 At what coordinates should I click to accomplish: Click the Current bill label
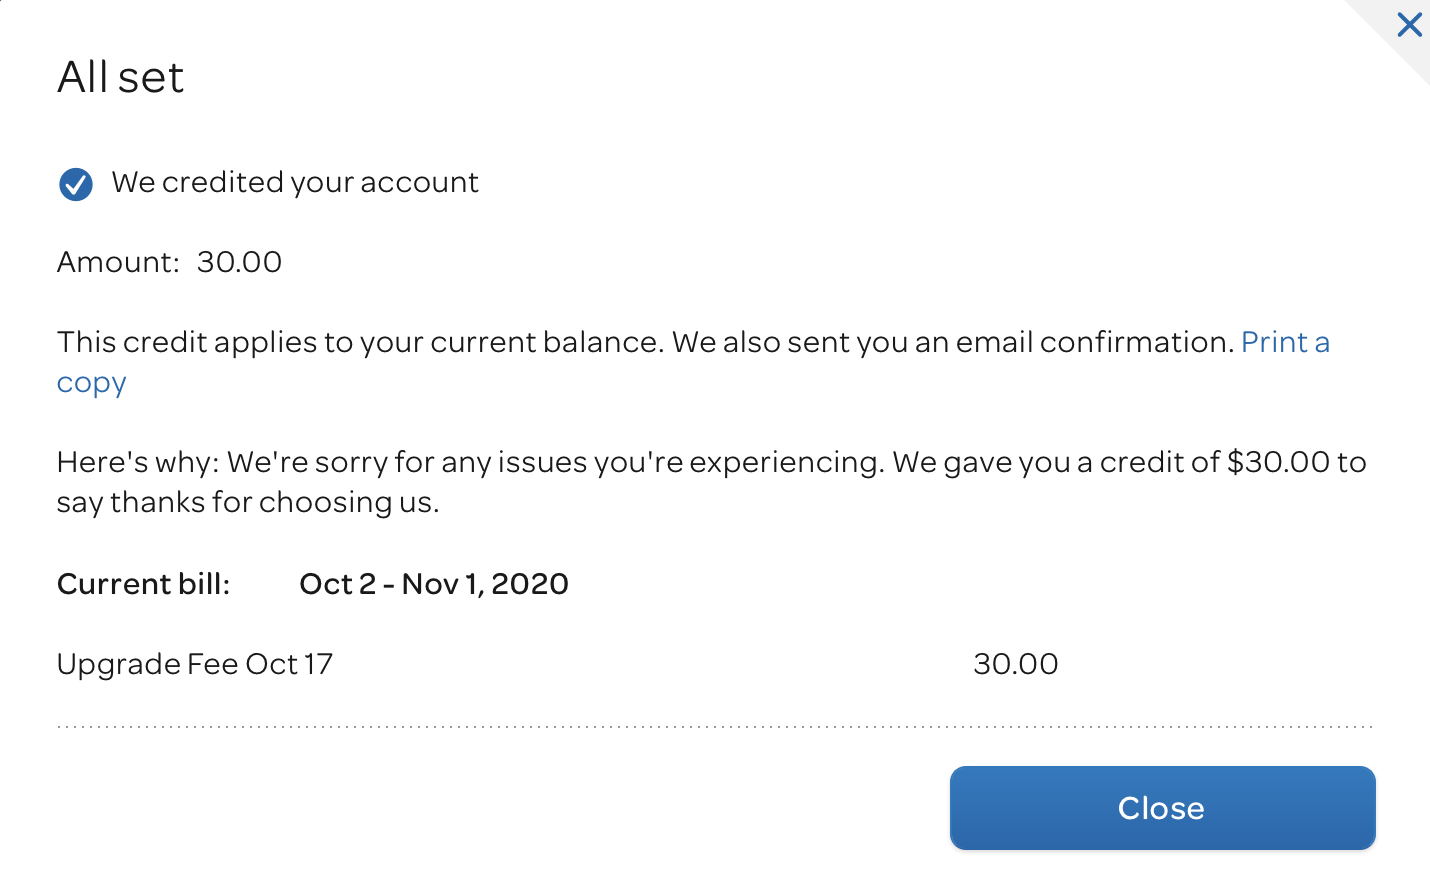(x=143, y=584)
